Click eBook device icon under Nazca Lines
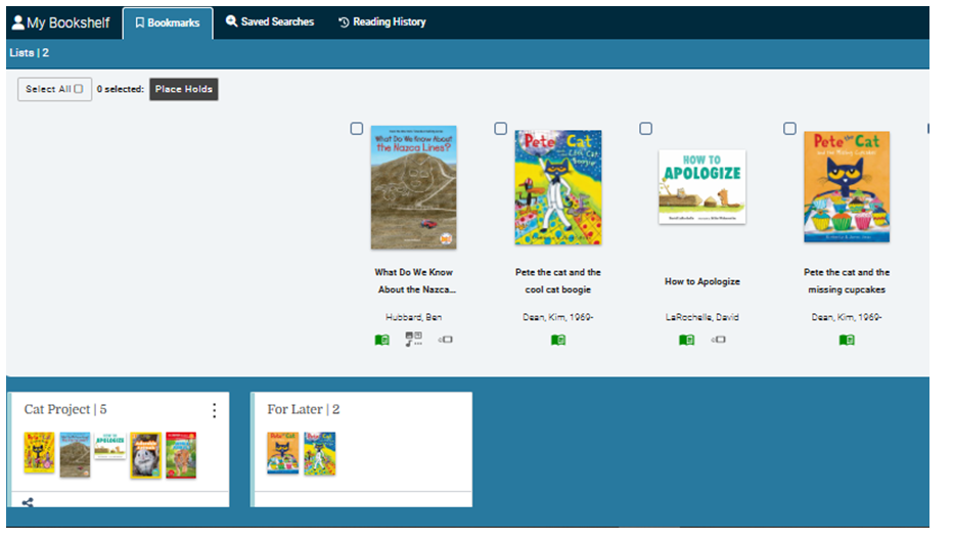The image size is (954, 540). pos(445,339)
